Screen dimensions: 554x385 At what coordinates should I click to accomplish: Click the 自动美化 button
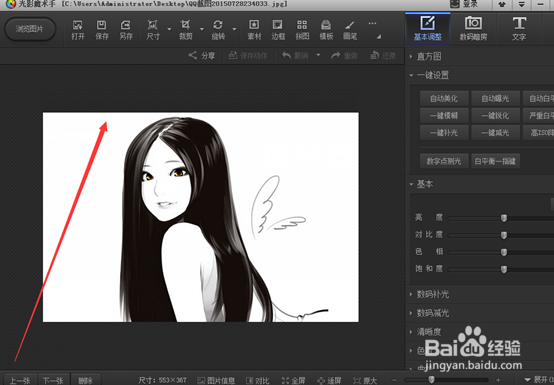[444, 99]
